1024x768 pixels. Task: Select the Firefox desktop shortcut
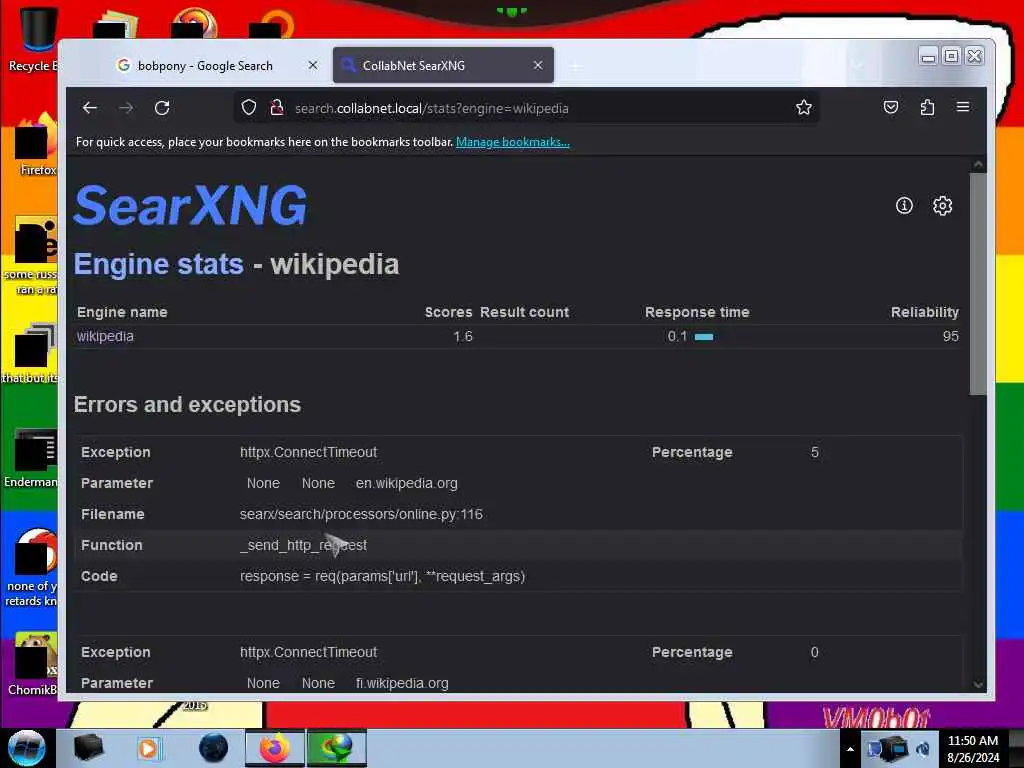(38, 145)
